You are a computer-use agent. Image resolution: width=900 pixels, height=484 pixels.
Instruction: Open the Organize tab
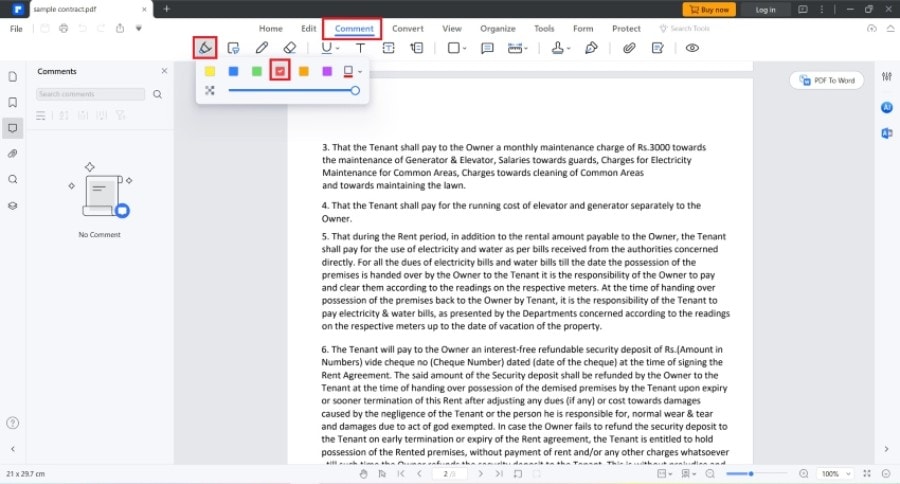(498, 28)
